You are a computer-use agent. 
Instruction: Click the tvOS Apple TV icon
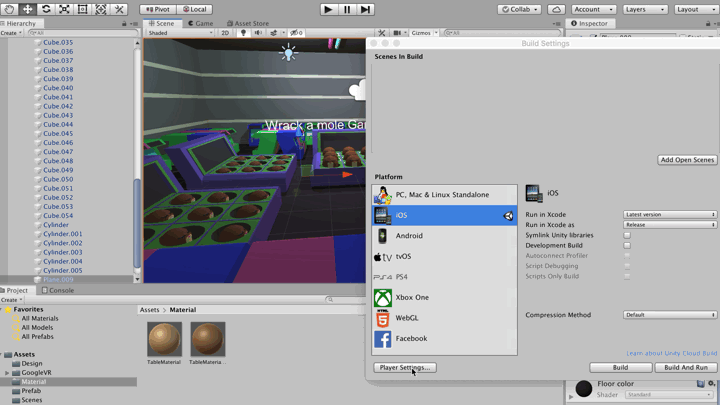(x=382, y=257)
